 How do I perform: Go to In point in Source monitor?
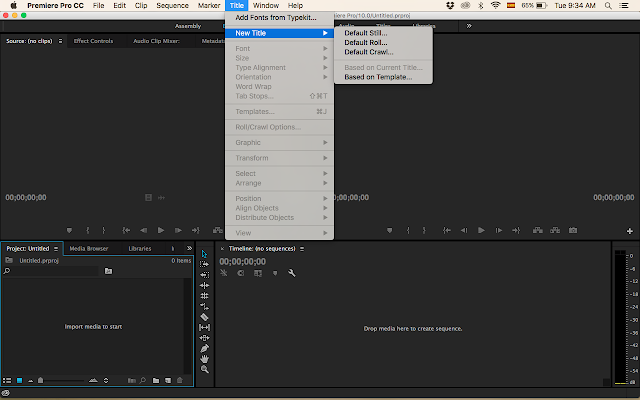coord(127,231)
